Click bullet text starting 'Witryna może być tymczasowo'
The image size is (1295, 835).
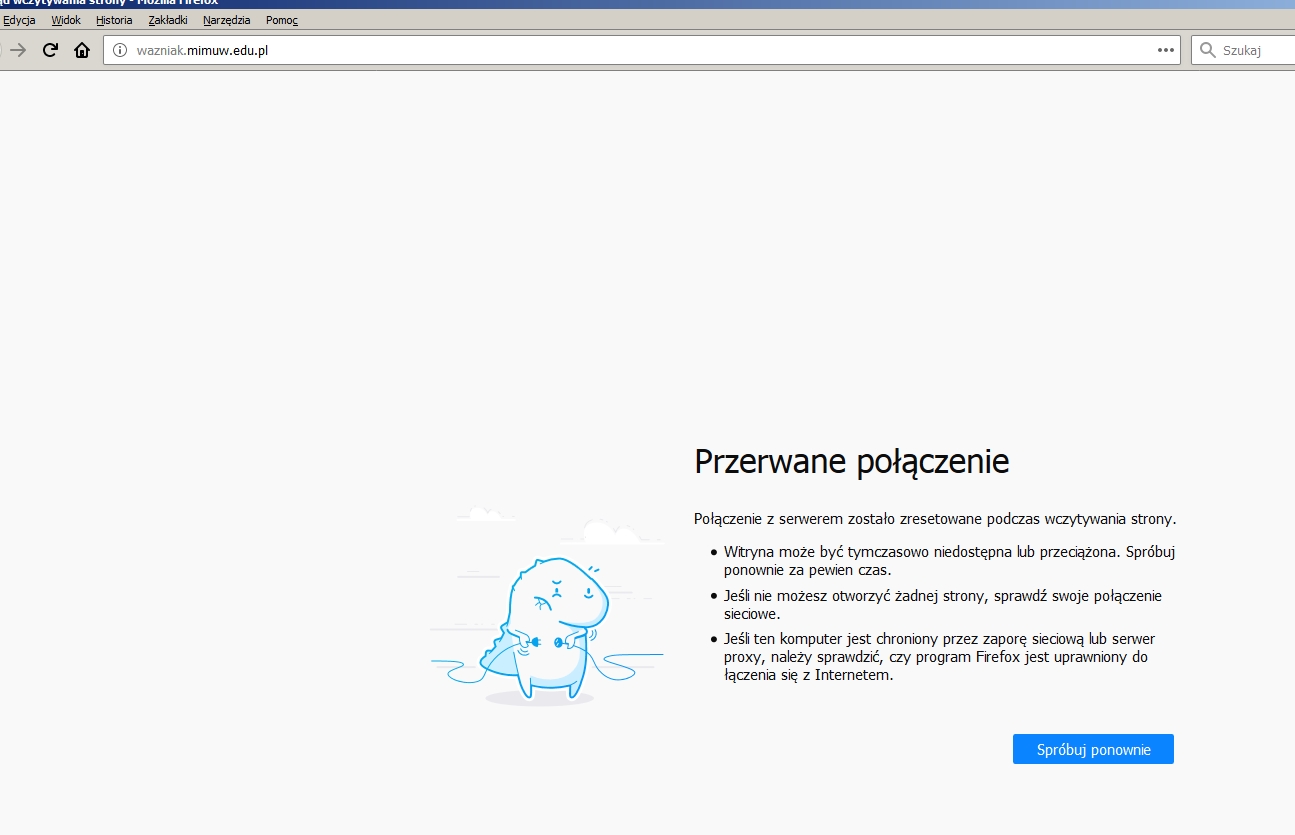point(949,560)
